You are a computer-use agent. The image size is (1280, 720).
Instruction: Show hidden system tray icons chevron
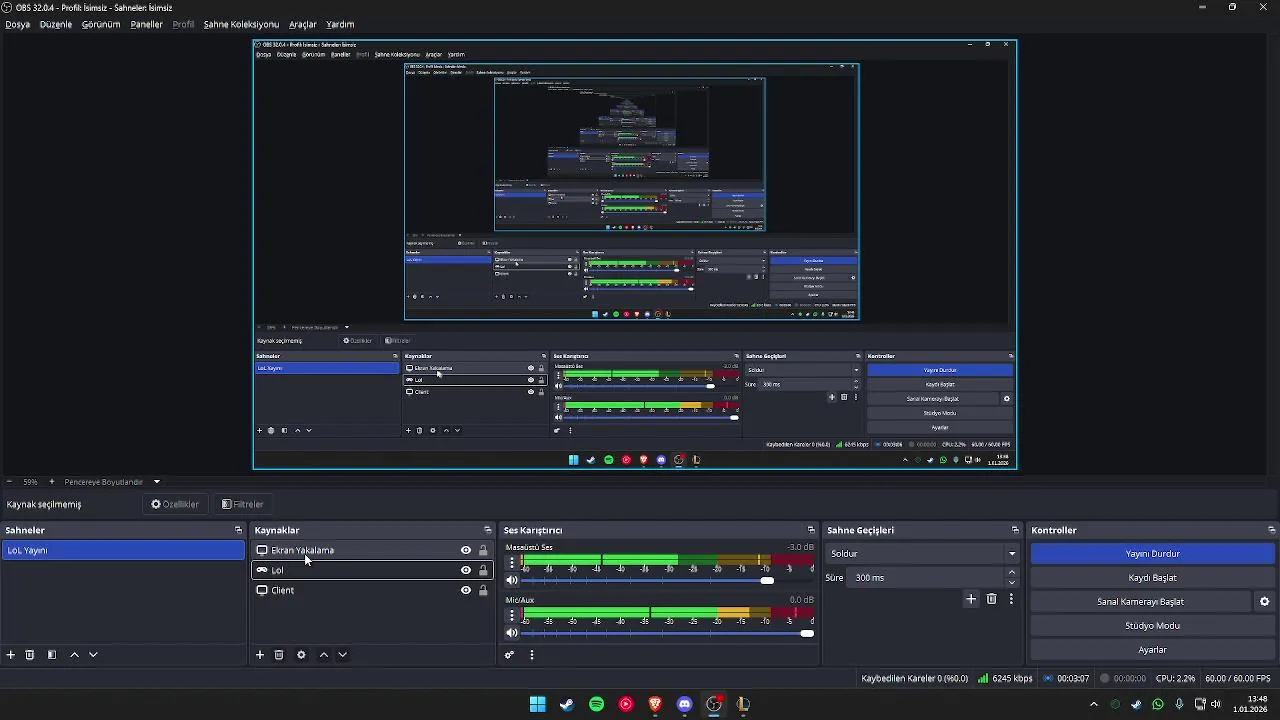(1093, 705)
